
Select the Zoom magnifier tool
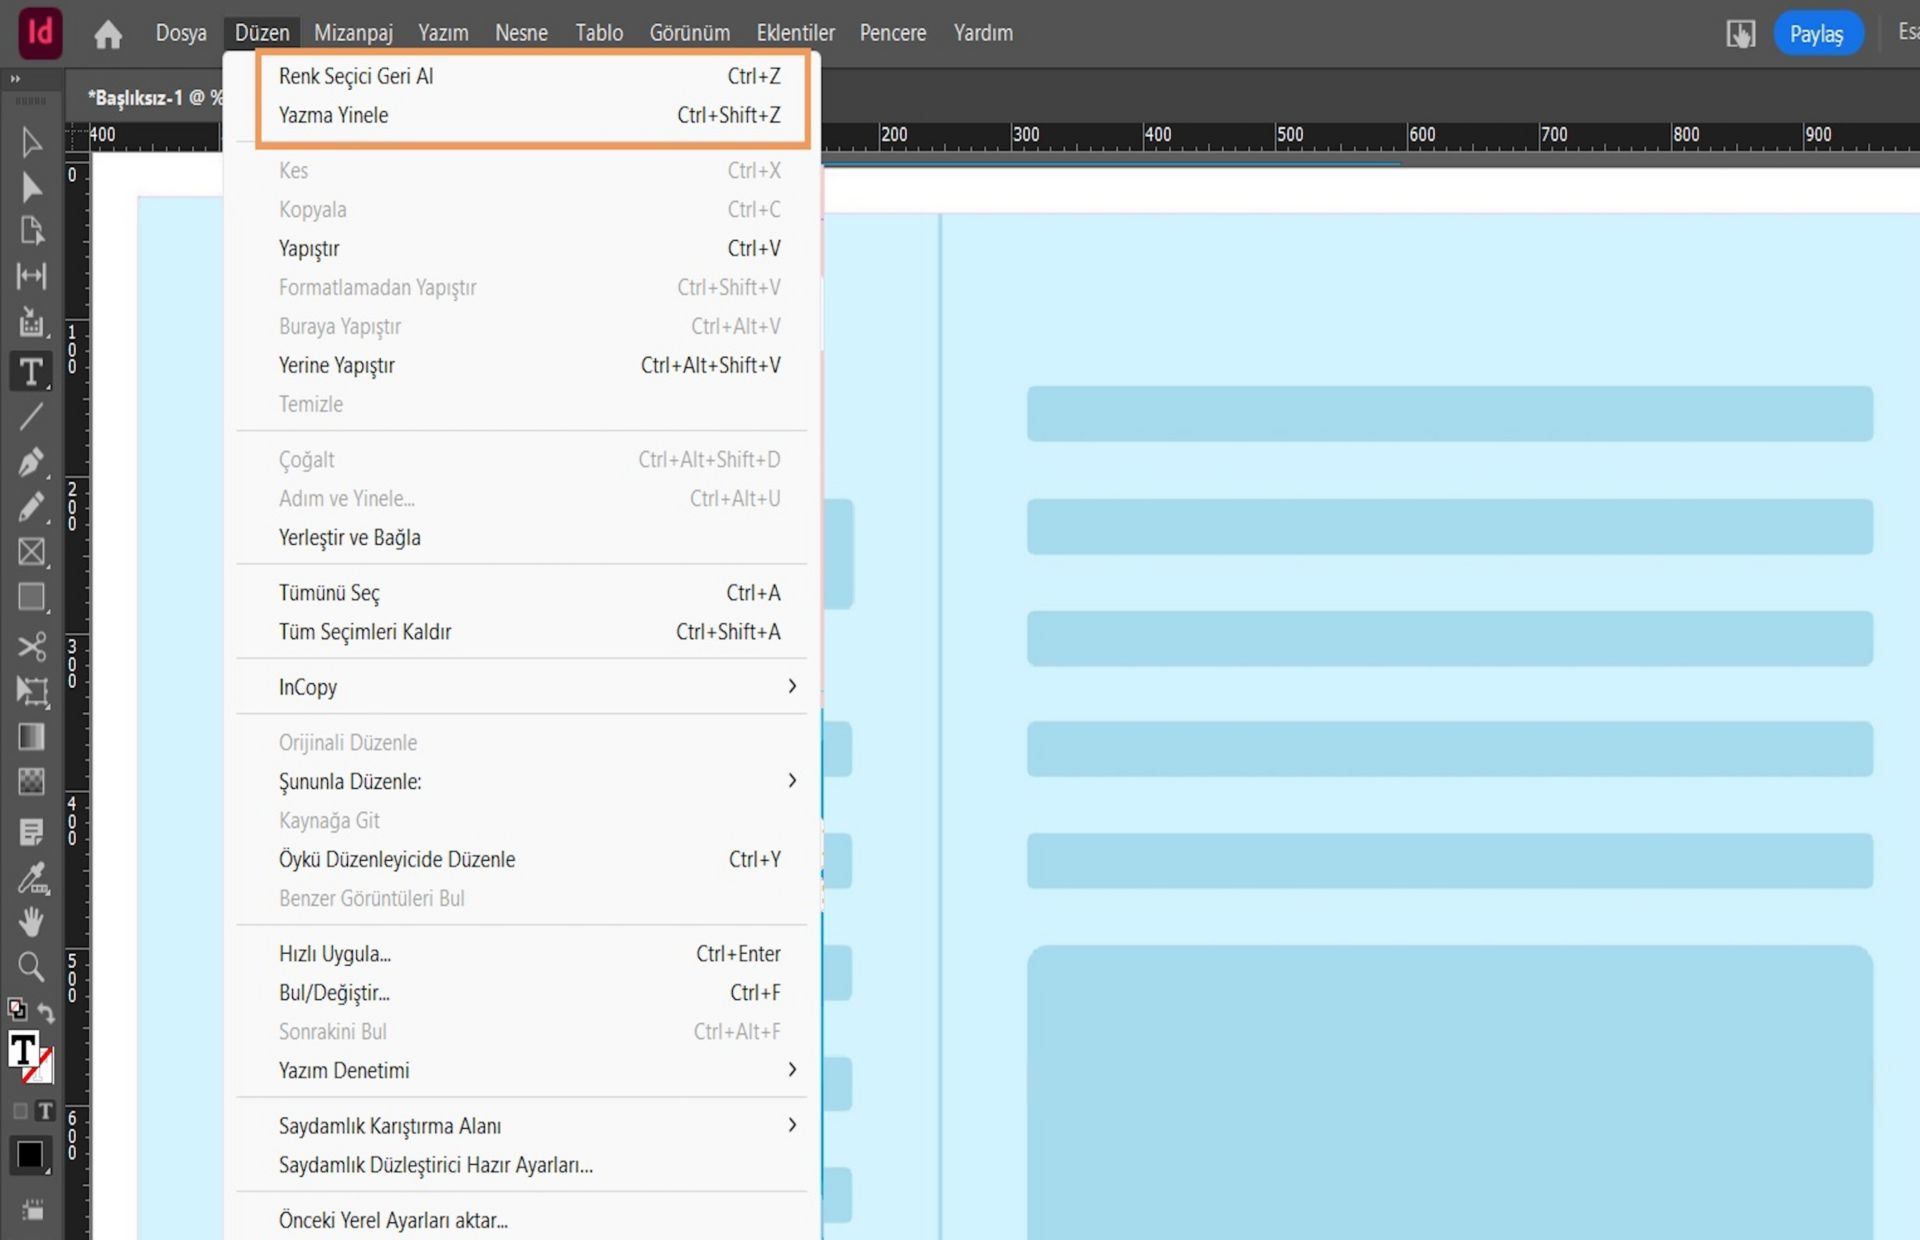[31, 966]
